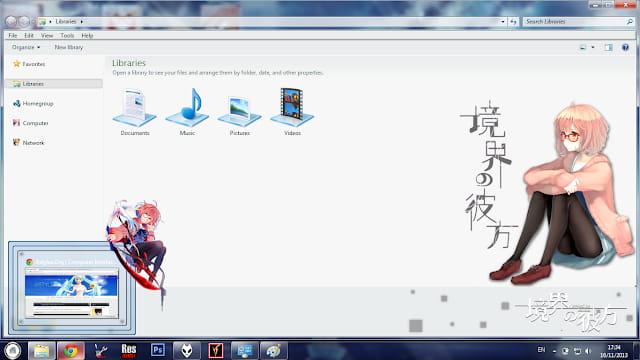Open the File menu
Image resolution: width=640 pixels, height=360 pixels.
coord(13,36)
